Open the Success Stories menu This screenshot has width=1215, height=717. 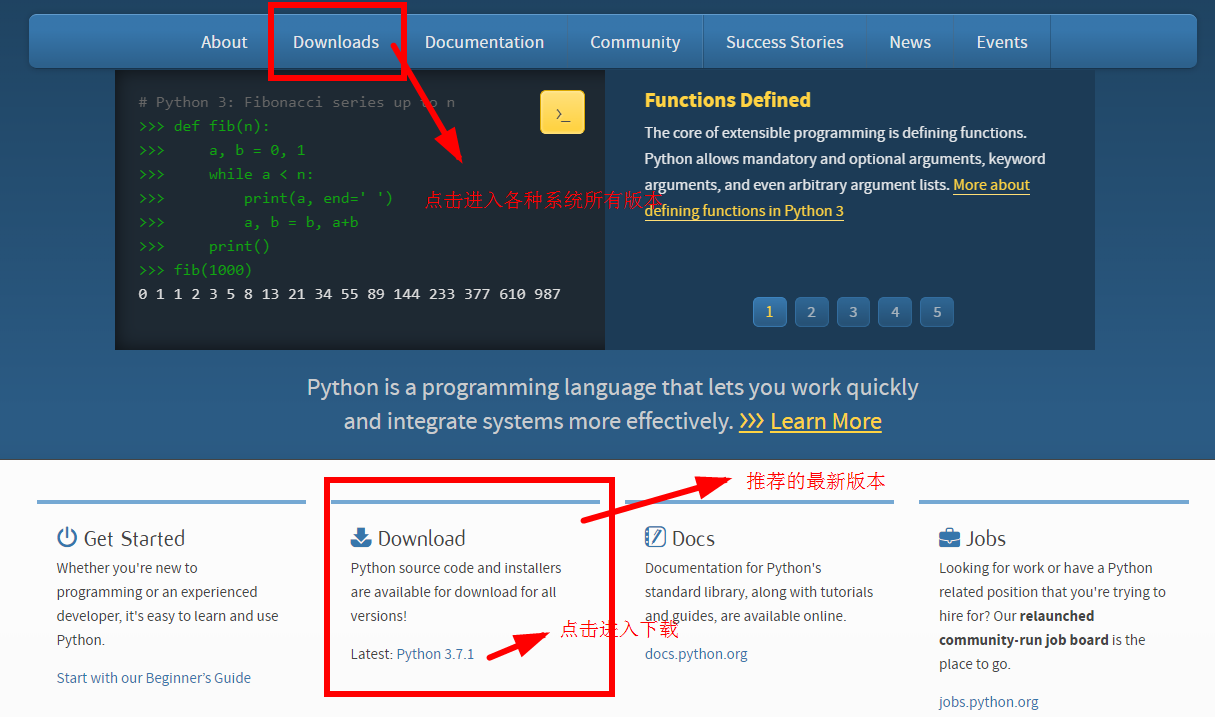pyautogui.click(x=785, y=42)
